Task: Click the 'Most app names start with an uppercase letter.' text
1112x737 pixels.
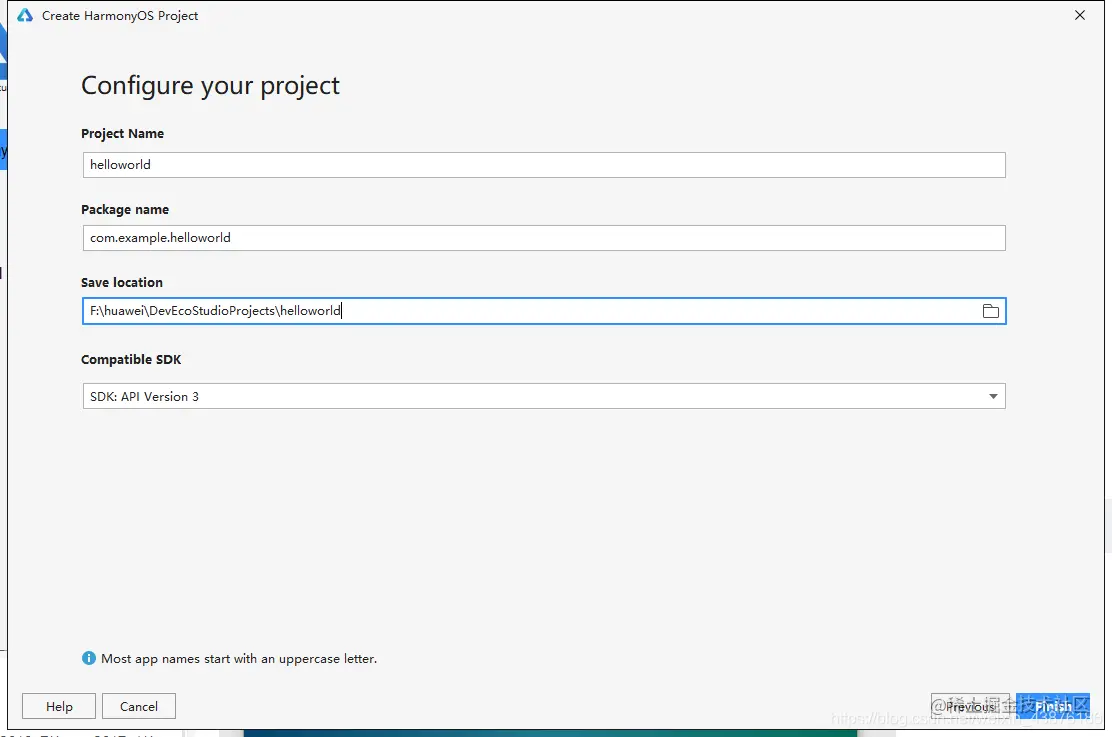Action: (x=239, y=659)
